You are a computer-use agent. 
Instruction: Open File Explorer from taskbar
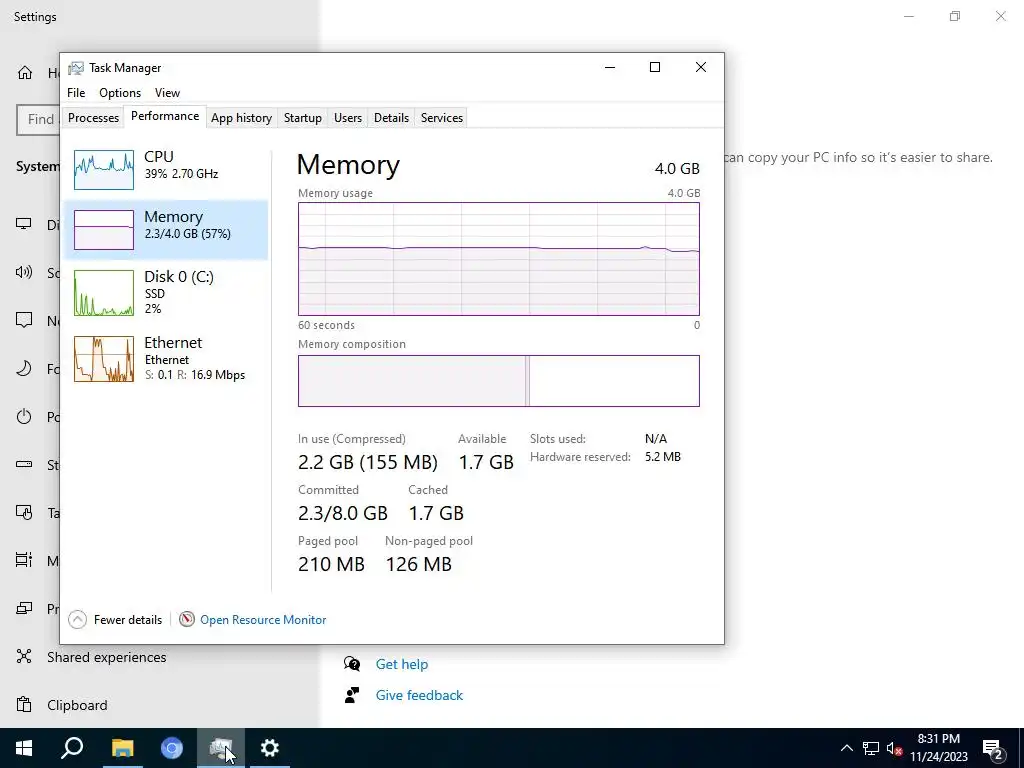[x=122, y=748]
